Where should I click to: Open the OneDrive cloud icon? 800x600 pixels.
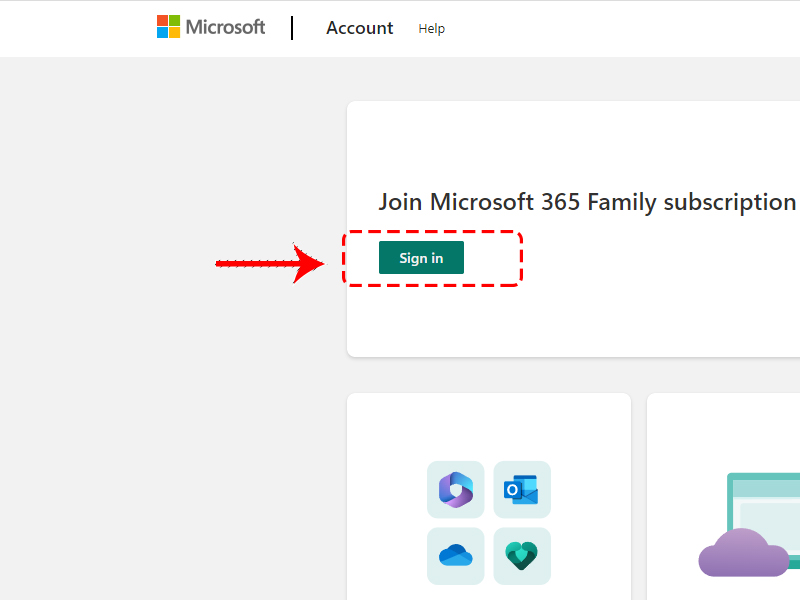(x=456, y=556)
